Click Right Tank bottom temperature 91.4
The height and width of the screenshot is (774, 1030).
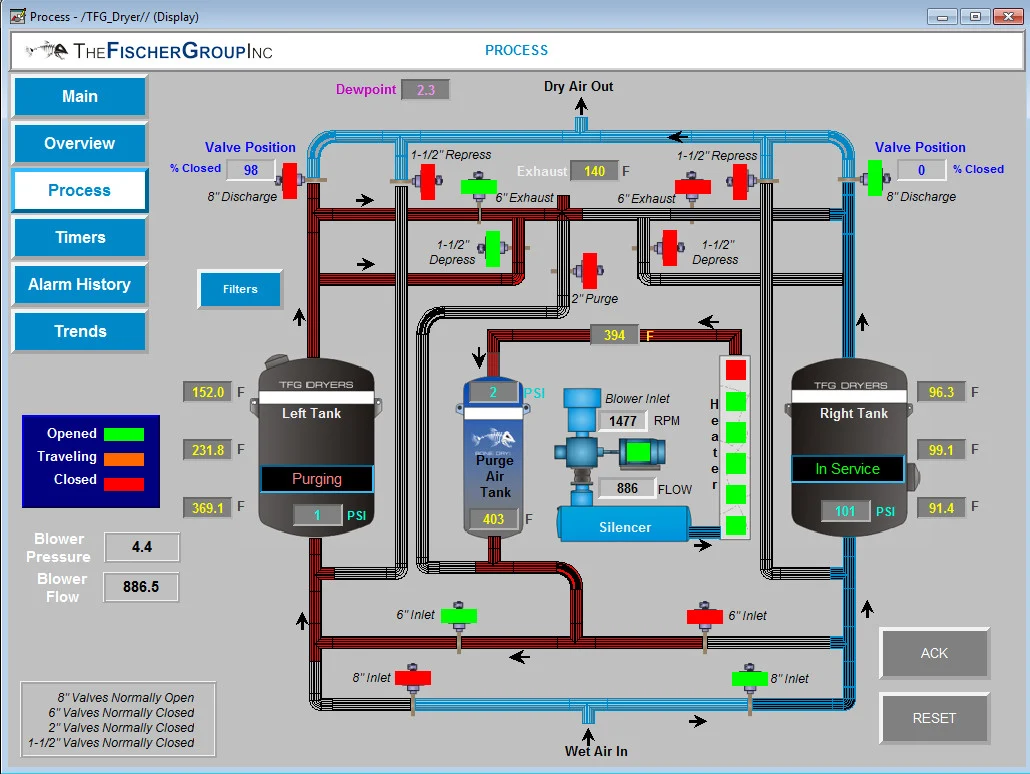pos(941,508)
